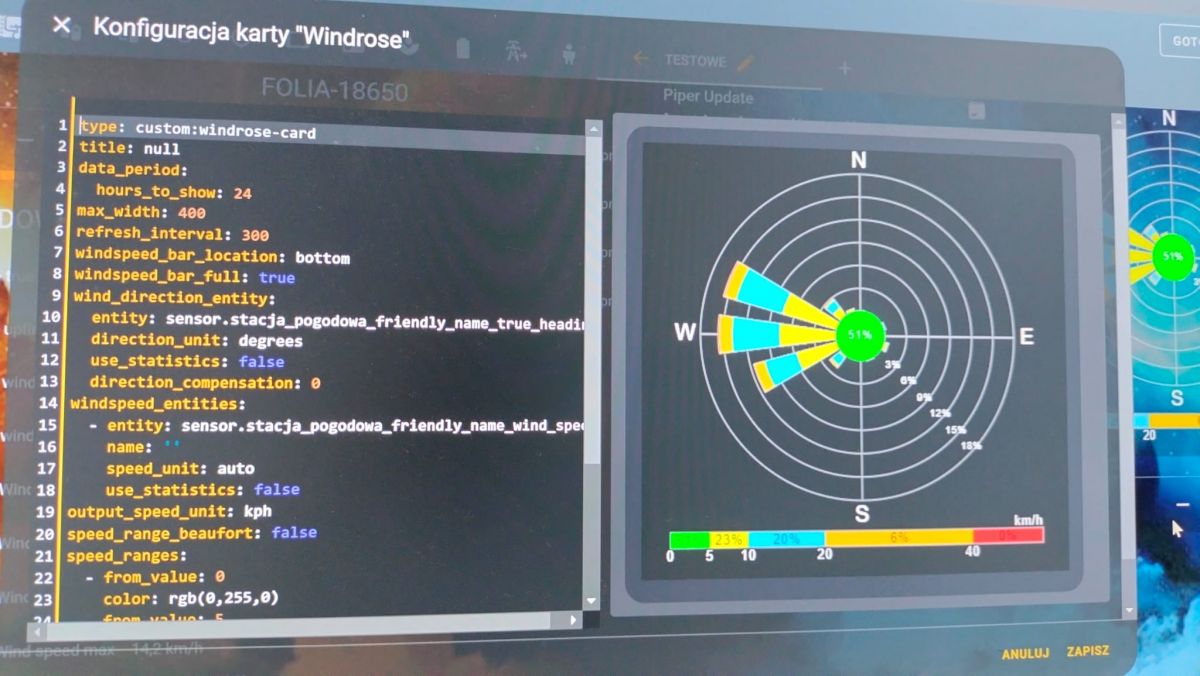Close the Windrose card configuration dialog
Image resolution: width=1200 pixels, height=676 pixels.
point(61,25)
